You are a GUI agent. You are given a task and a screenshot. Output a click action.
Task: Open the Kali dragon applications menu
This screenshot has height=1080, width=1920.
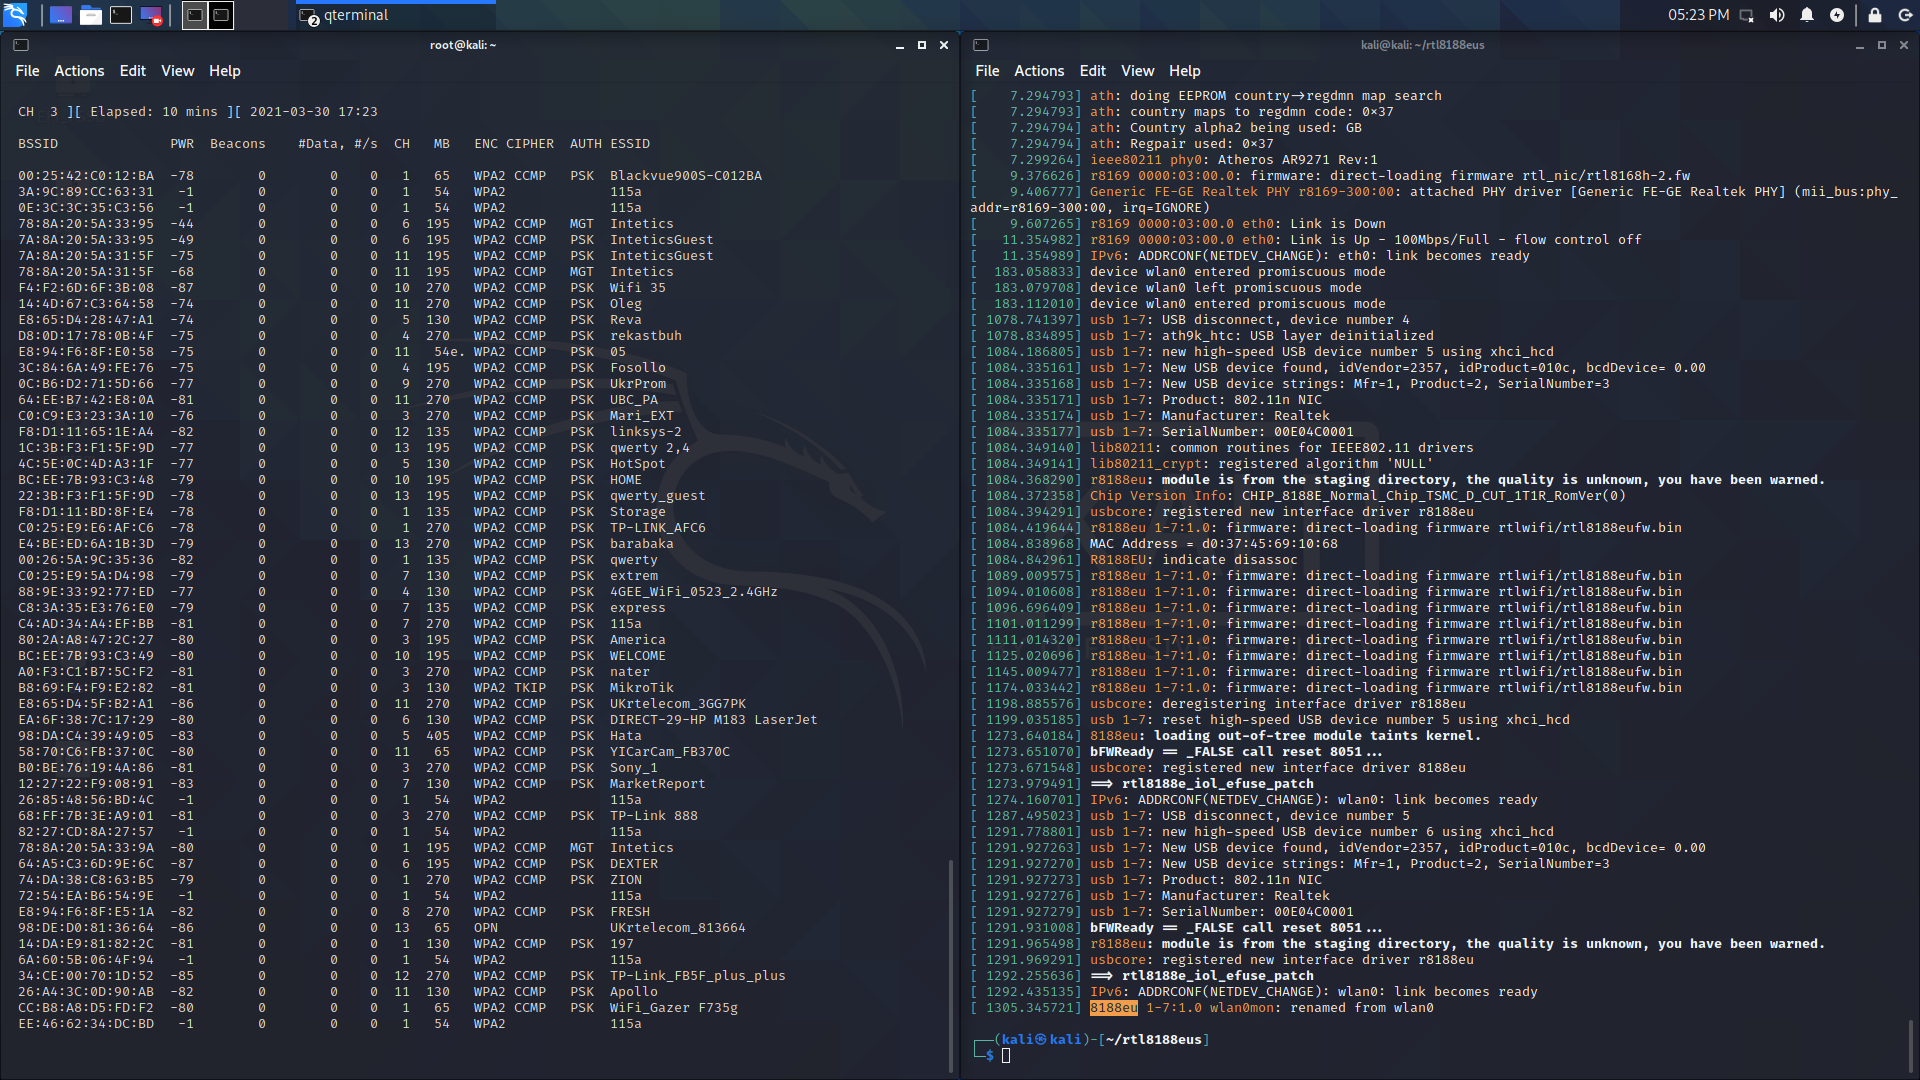15,14
